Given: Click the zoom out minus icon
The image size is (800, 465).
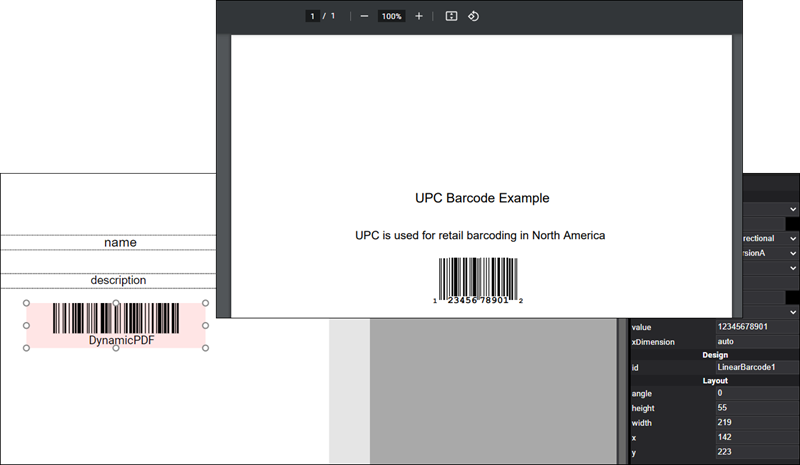Looking at the screenshot, I should 364,17.
